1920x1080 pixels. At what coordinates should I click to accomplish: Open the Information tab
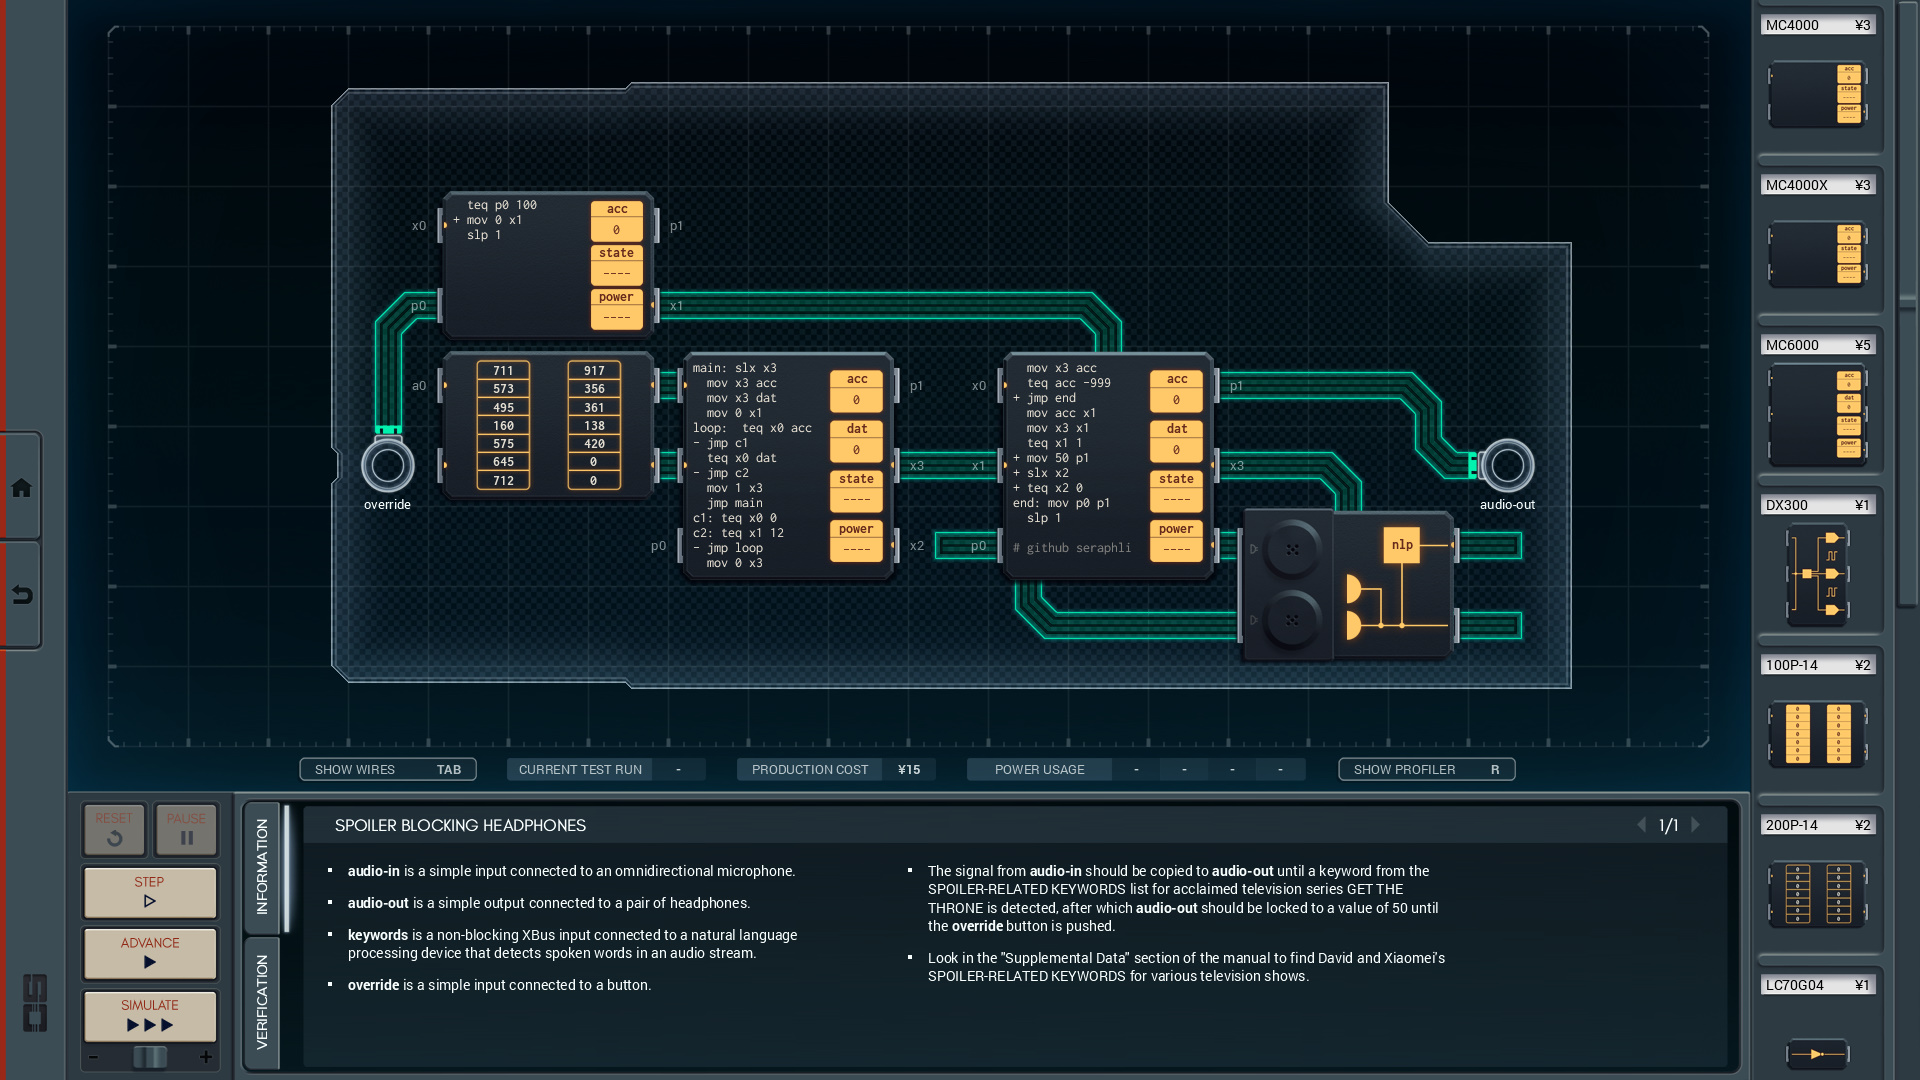click(262, 867)
